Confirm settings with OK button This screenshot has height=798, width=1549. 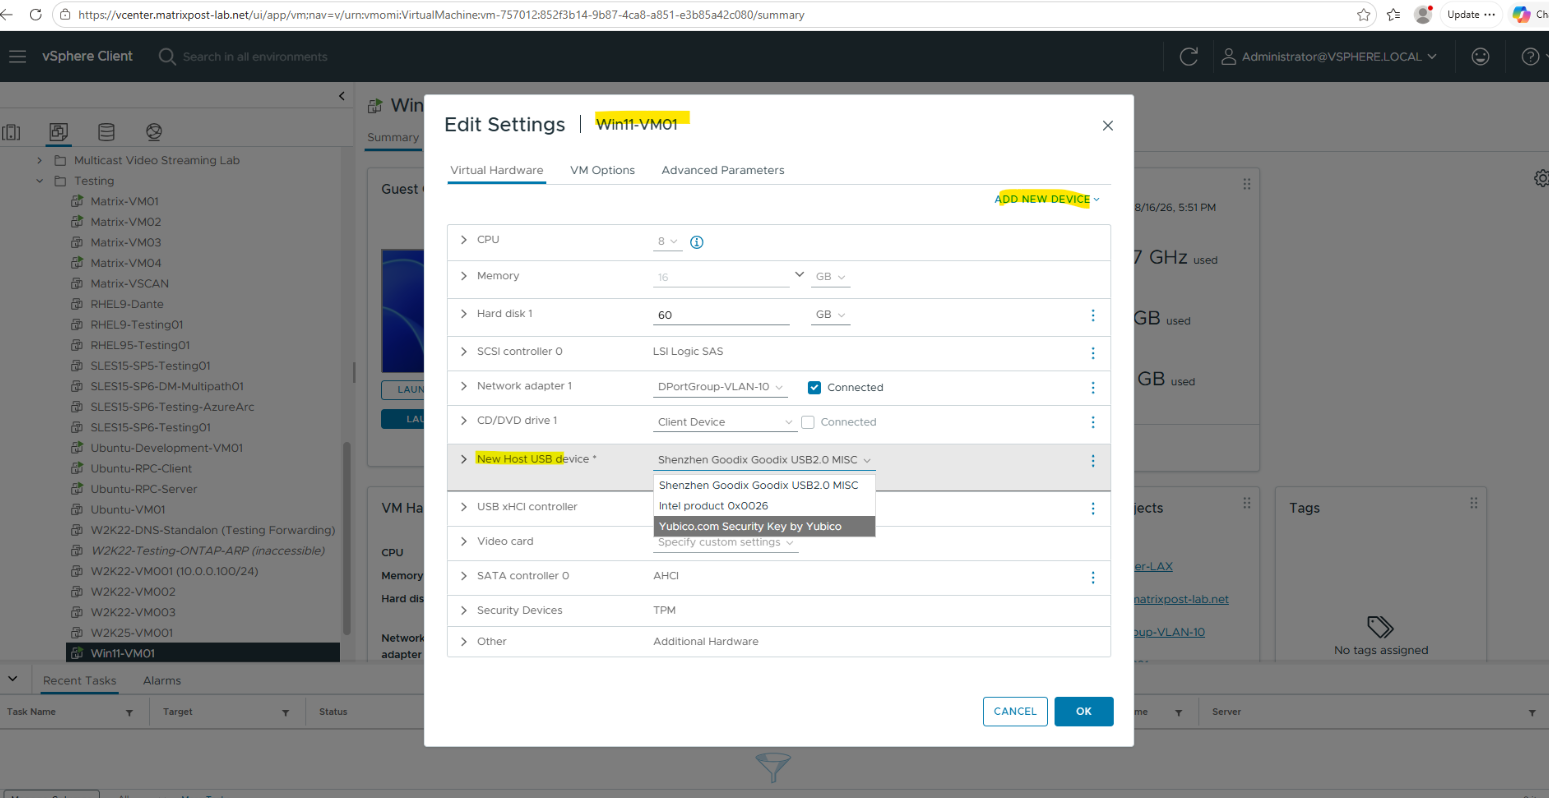point(1084,711)
